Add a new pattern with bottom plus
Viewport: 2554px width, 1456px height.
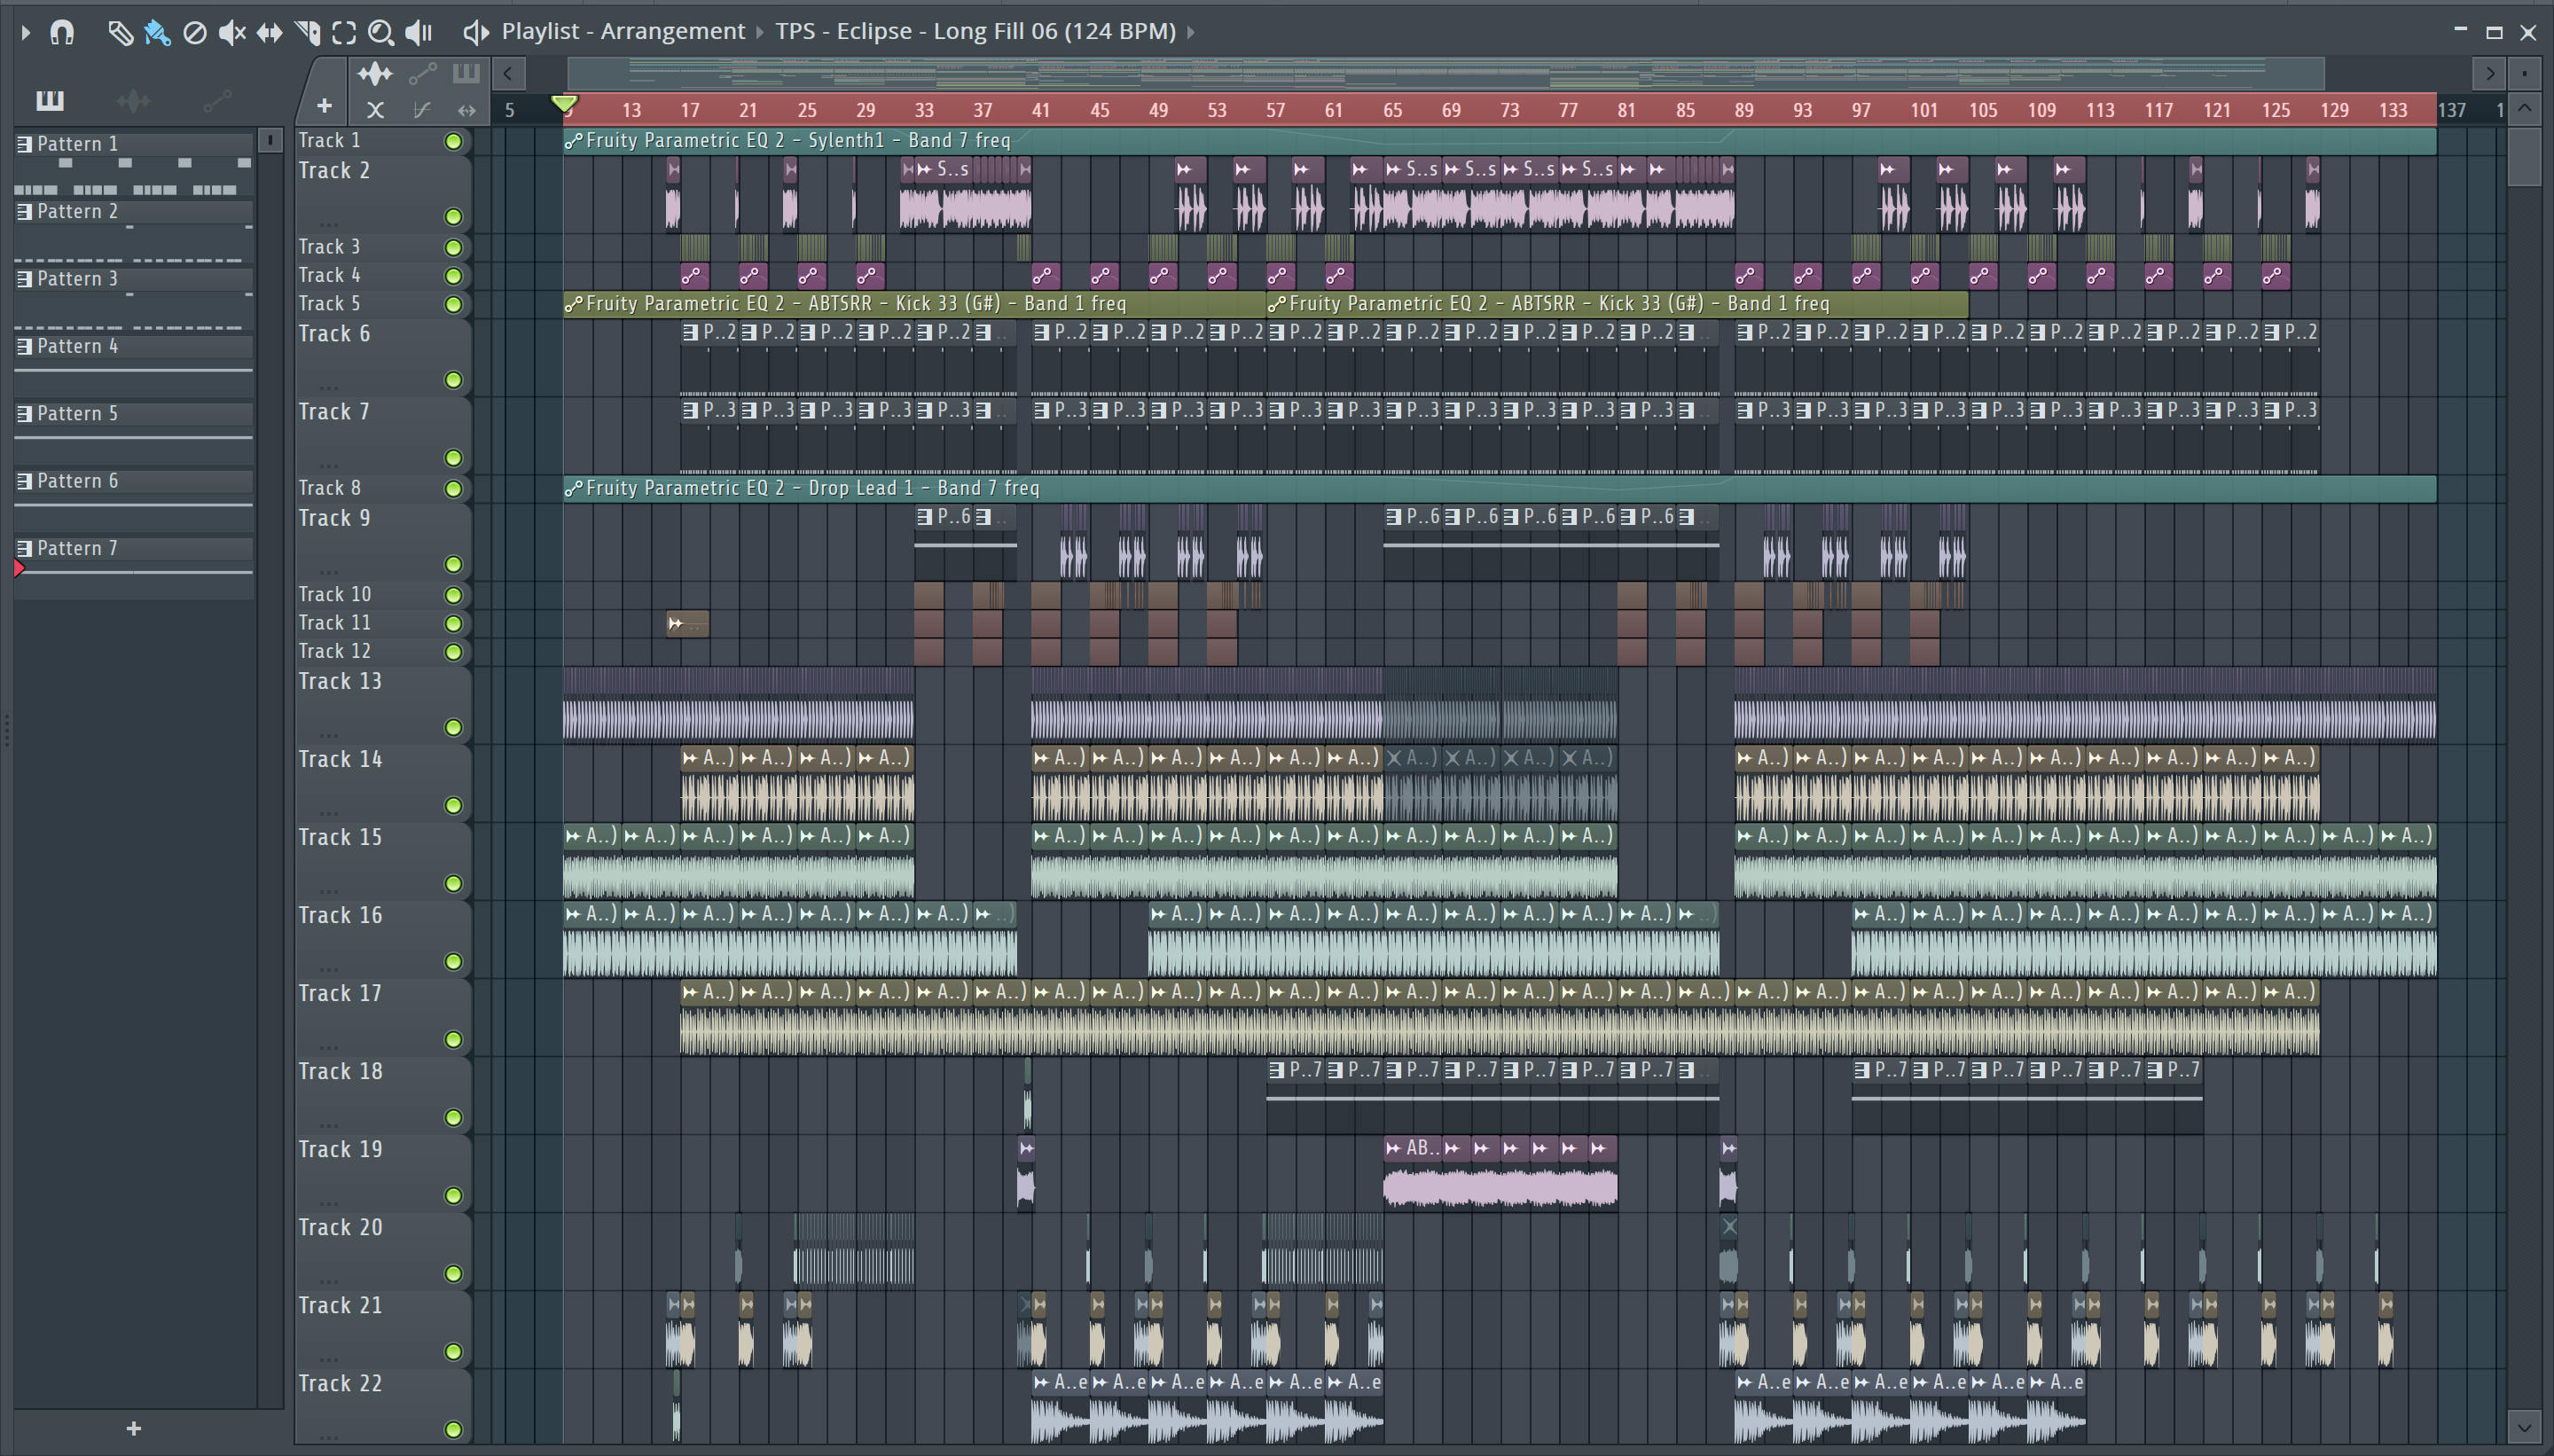134,1429
